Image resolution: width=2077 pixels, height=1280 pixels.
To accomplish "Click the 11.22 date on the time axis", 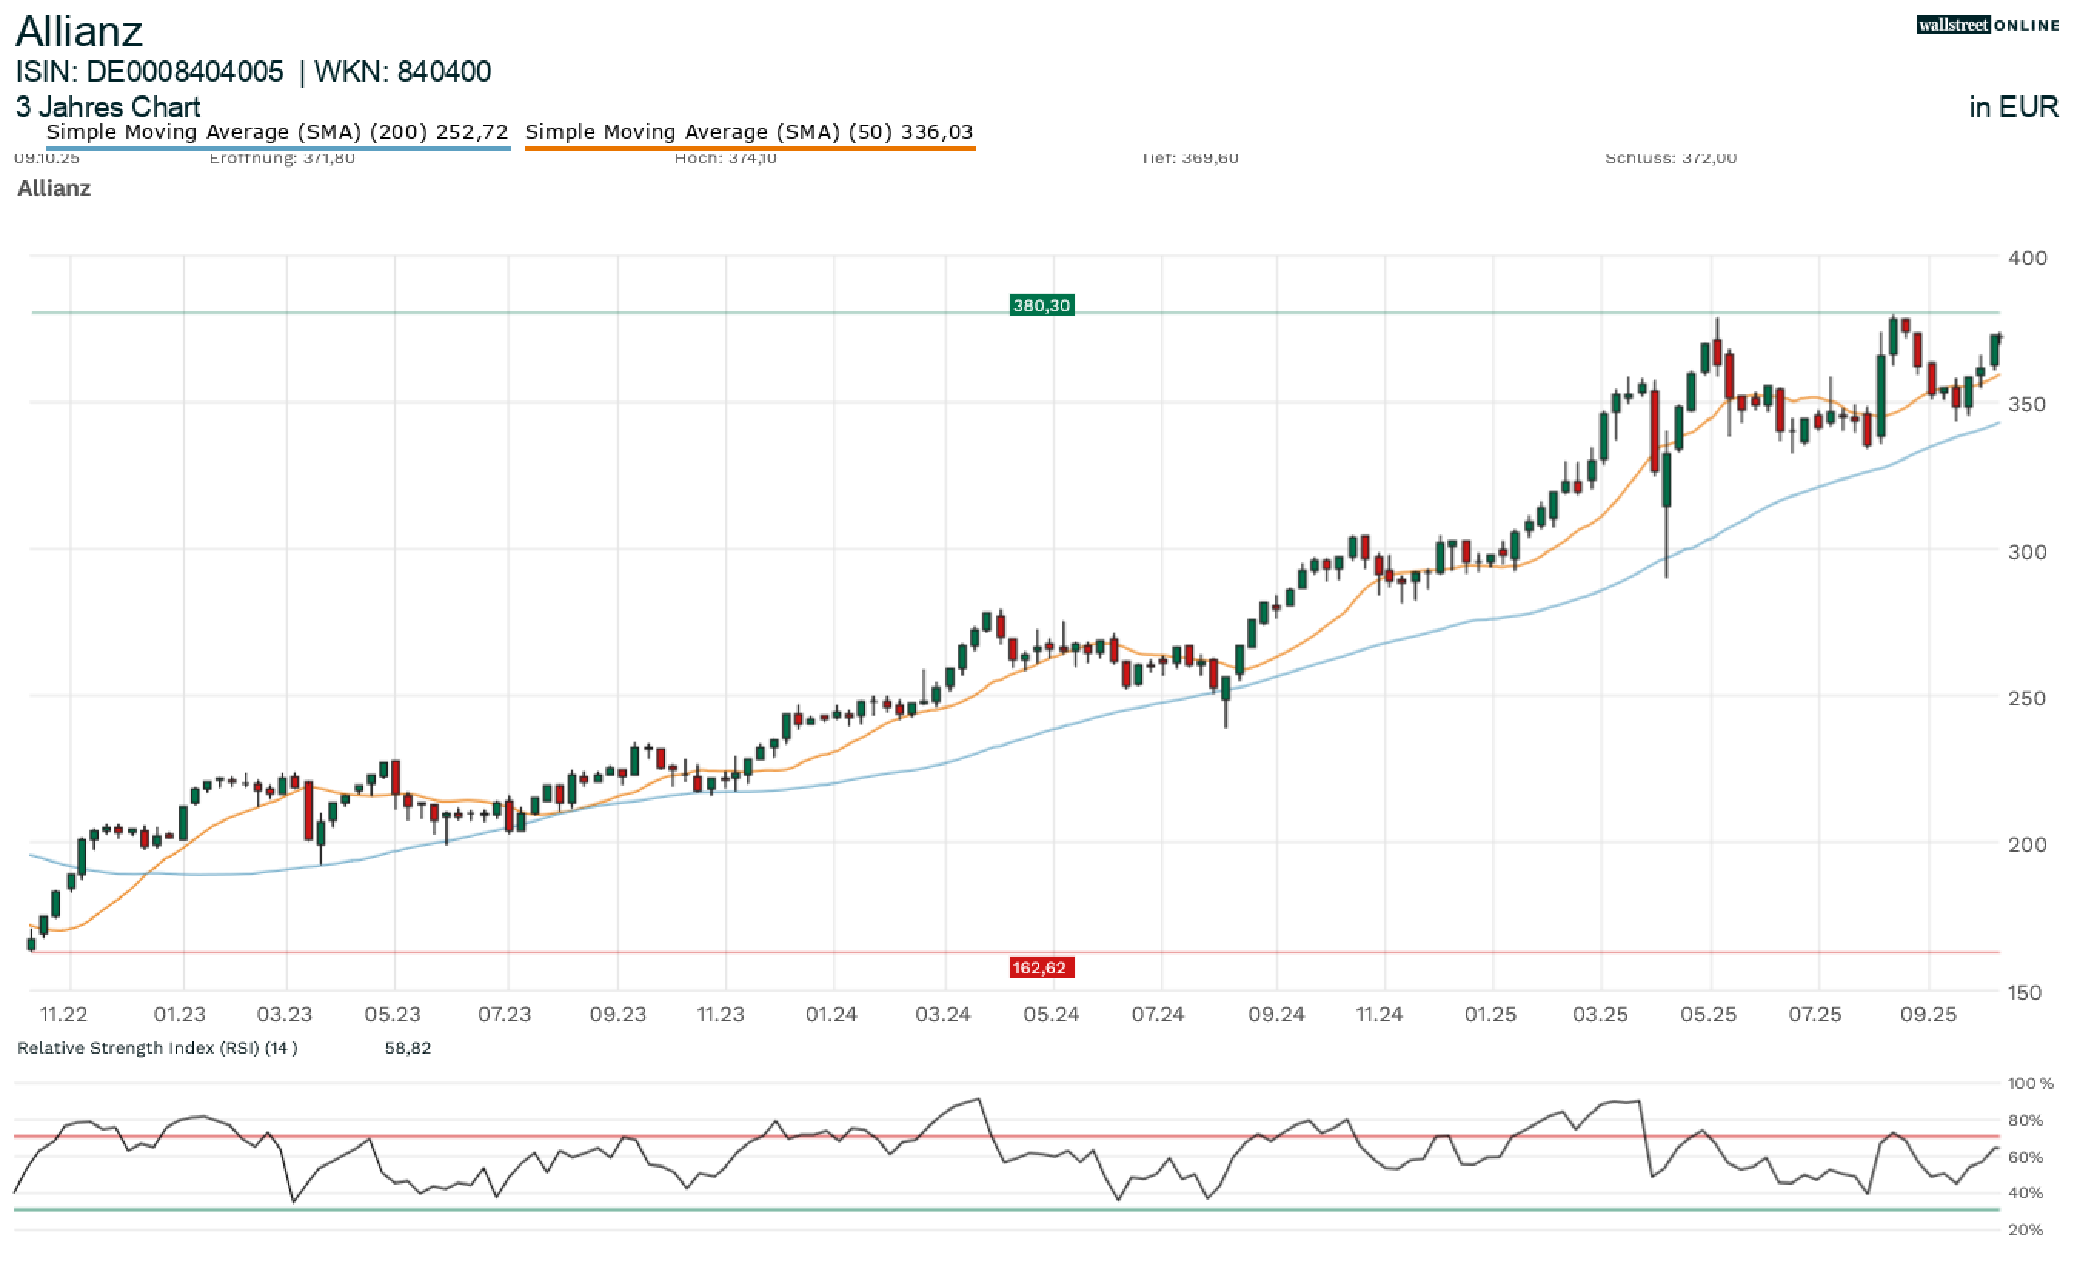I will coord(63,1014).
